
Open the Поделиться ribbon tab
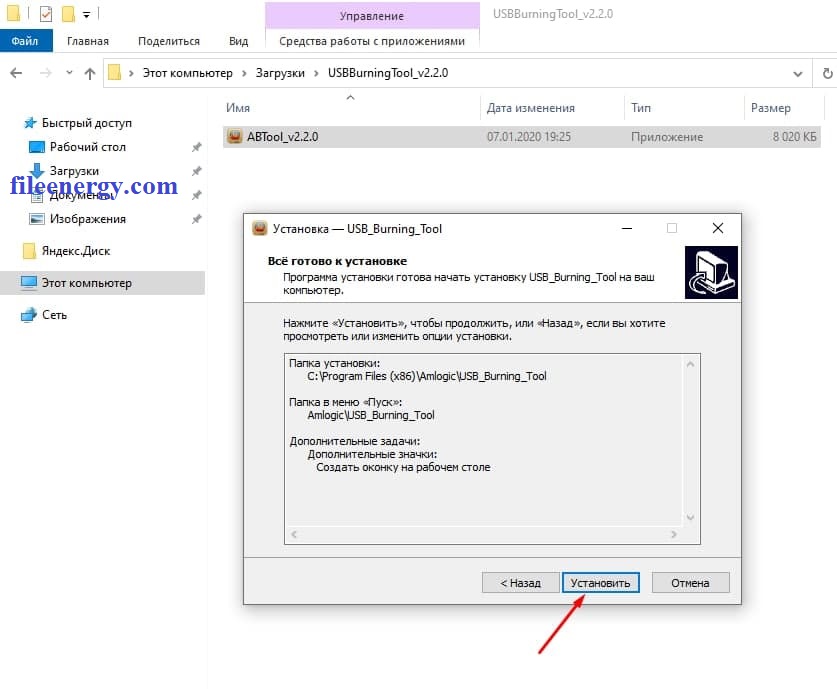click(169, 41)
